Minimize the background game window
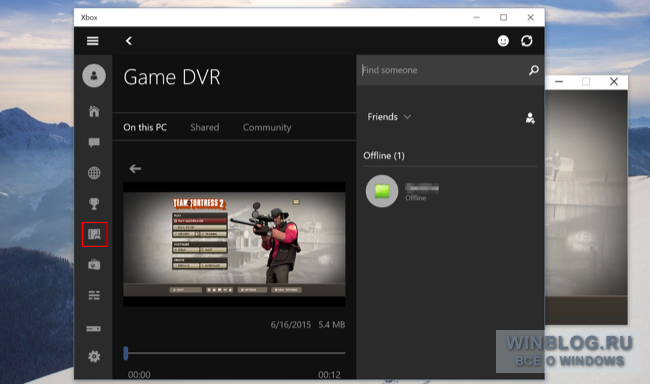This screenshot has height=384, width=650. (x=559, y=82)
